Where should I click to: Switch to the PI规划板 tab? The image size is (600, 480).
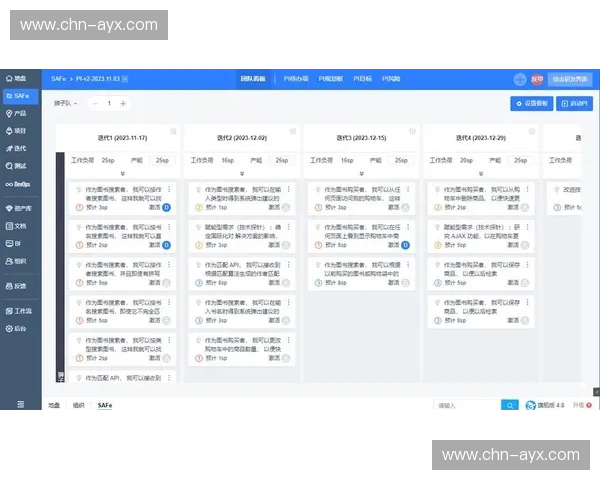pyautogui.click(x=331, y=79)
